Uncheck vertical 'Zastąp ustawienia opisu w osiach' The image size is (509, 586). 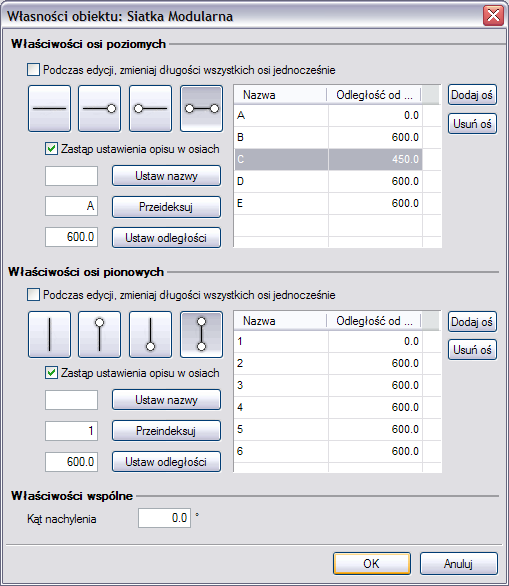coord(51,373)
